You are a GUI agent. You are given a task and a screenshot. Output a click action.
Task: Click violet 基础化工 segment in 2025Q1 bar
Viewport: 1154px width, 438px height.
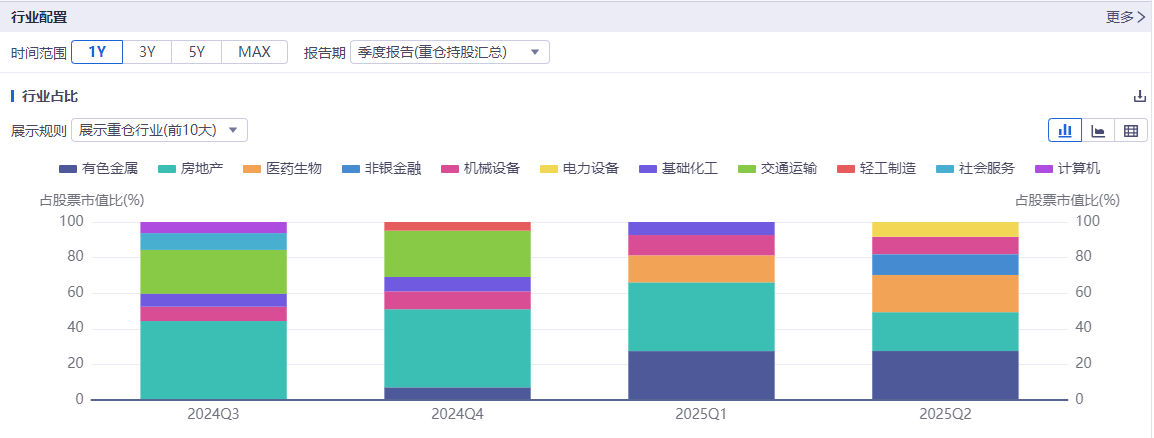click(701, 228)
